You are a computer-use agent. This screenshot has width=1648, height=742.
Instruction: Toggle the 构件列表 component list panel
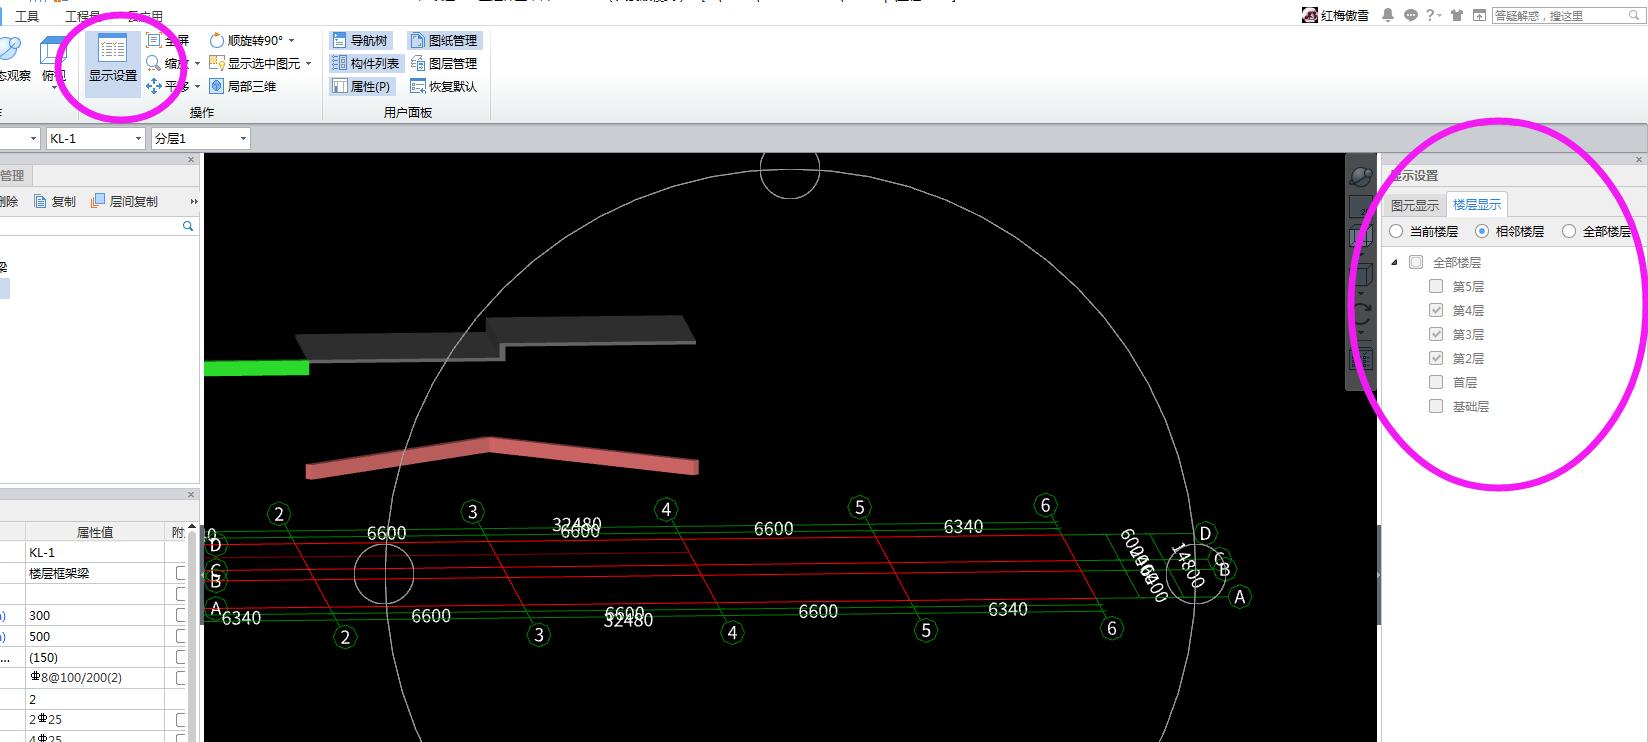366,63
